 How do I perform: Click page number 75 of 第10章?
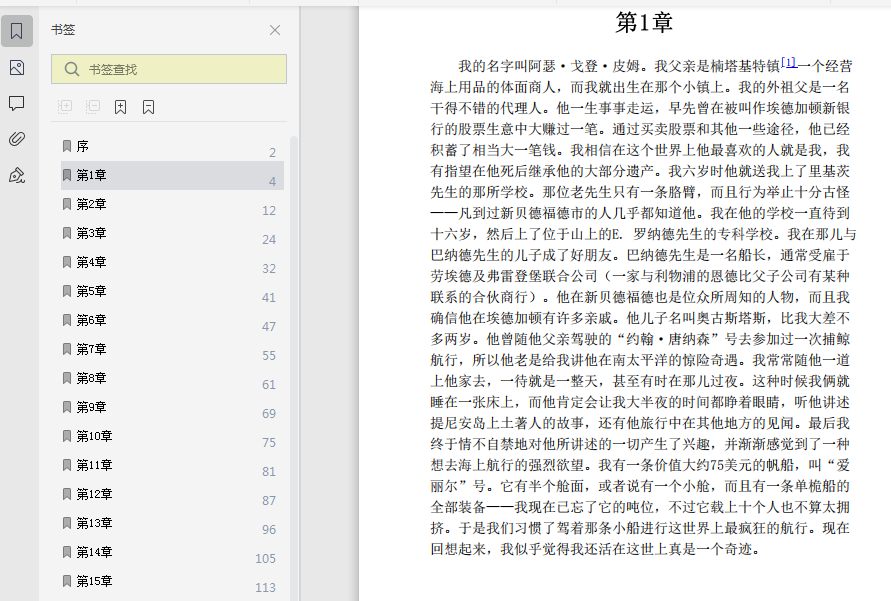(269, 443)
